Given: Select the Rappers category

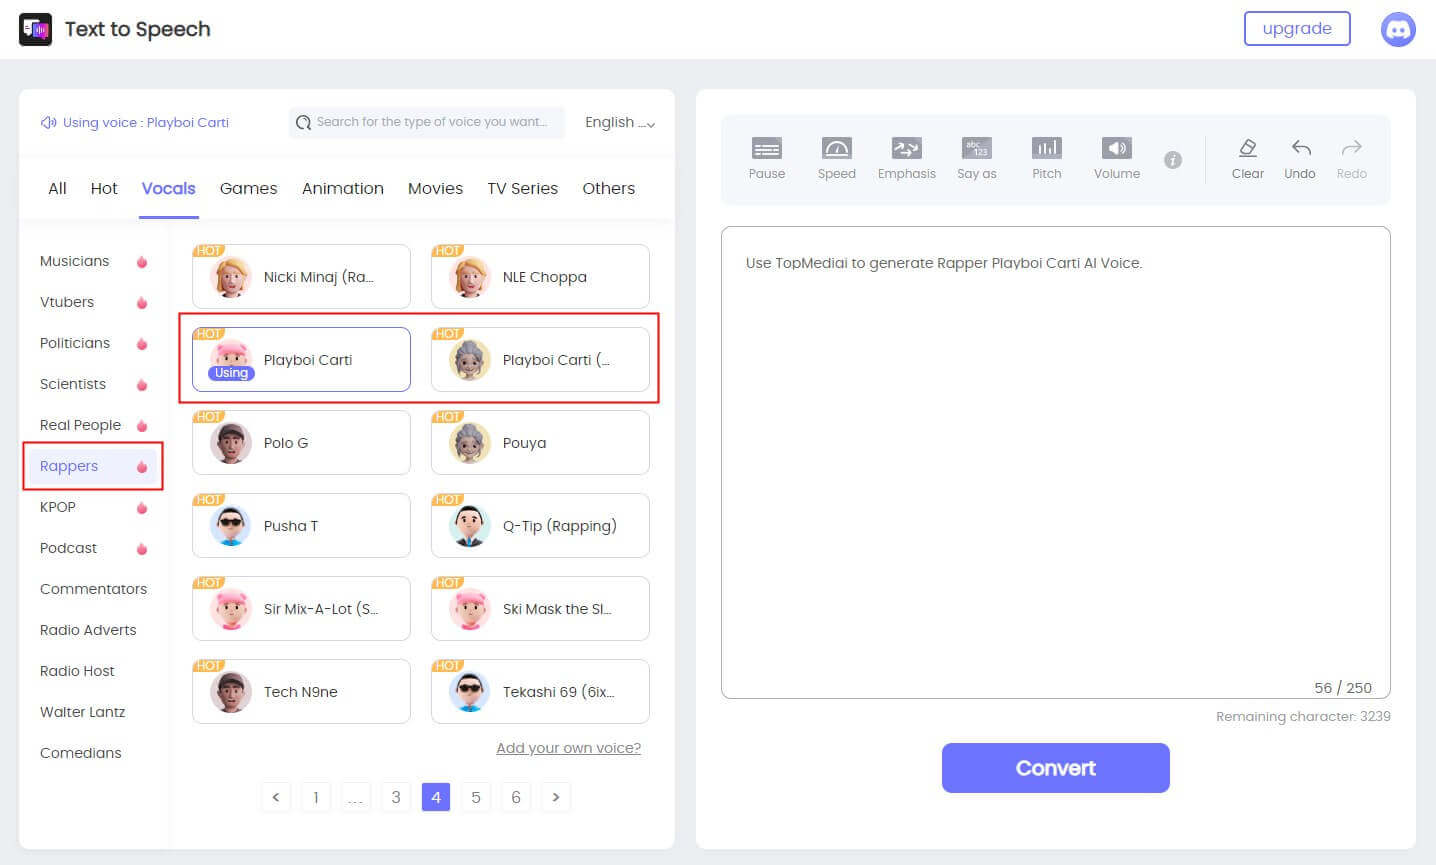Looking at the screenshot, I should (93, 466).
